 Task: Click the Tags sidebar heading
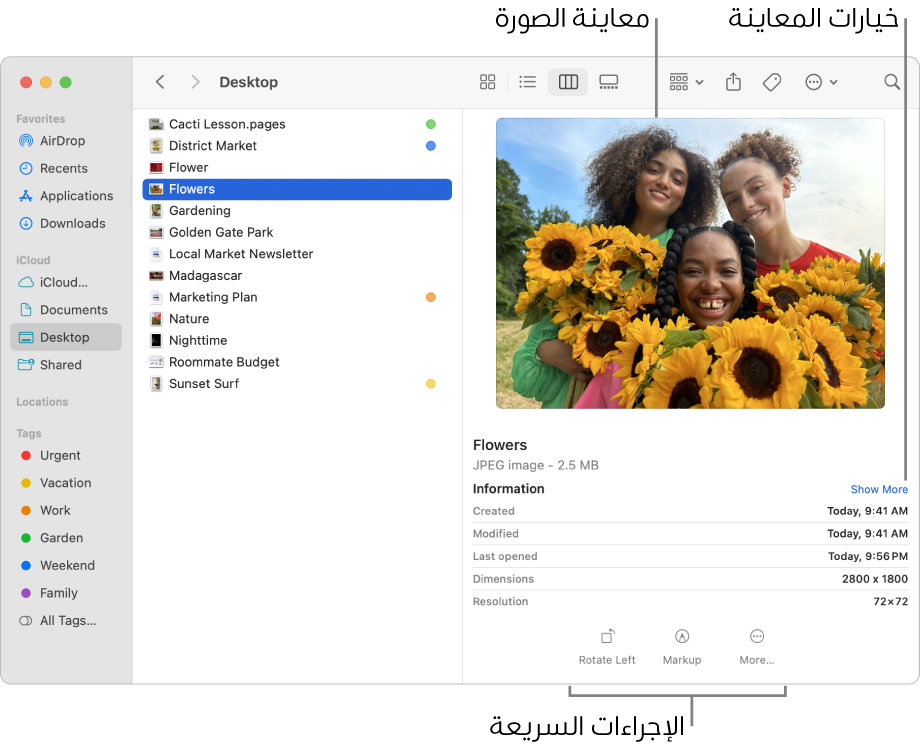pyautogui.click(x=29, y=433)
